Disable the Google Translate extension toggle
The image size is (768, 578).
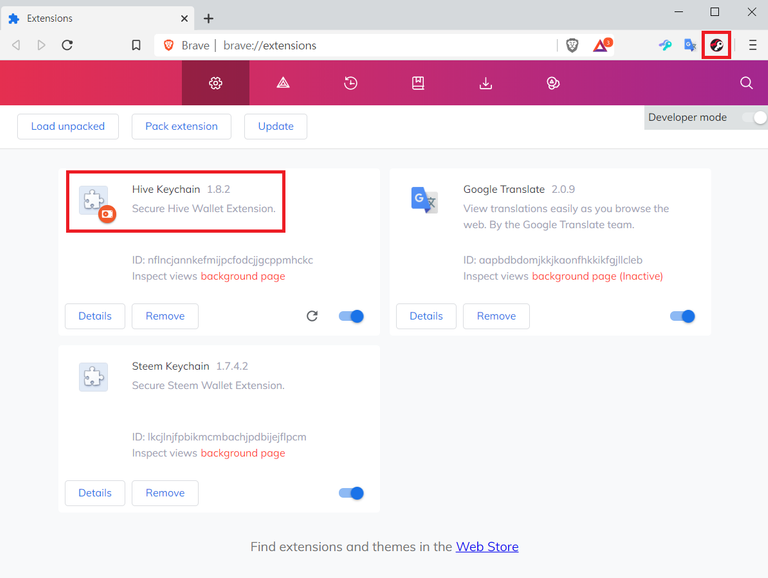(x=682, y=316)
